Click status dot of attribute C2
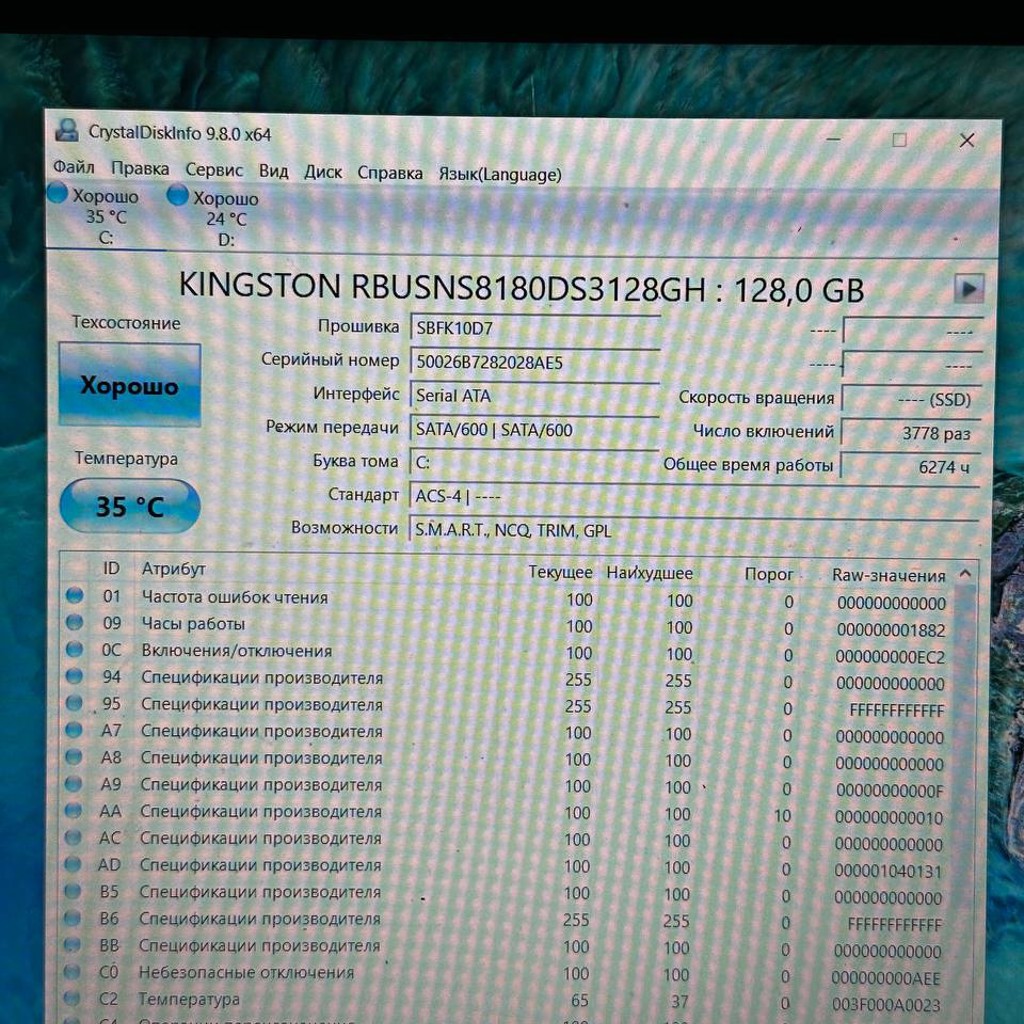This screenshot has height=1024, width=1024. (x=72, y=998)
